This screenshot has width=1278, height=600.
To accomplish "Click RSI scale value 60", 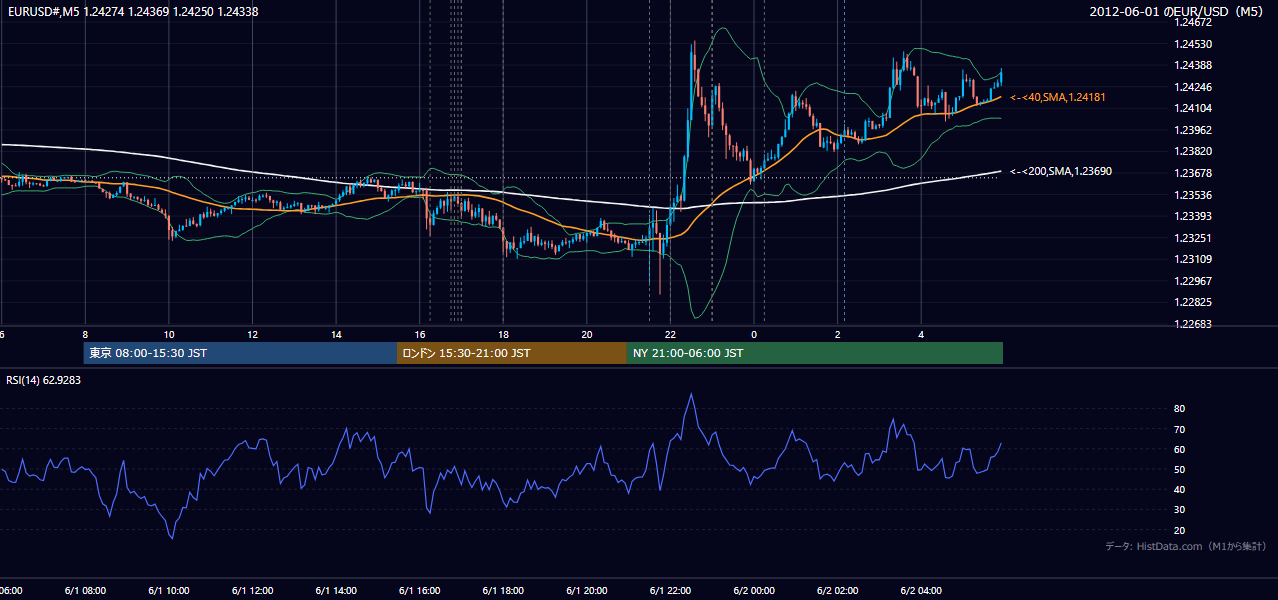I will [1179, 449].
